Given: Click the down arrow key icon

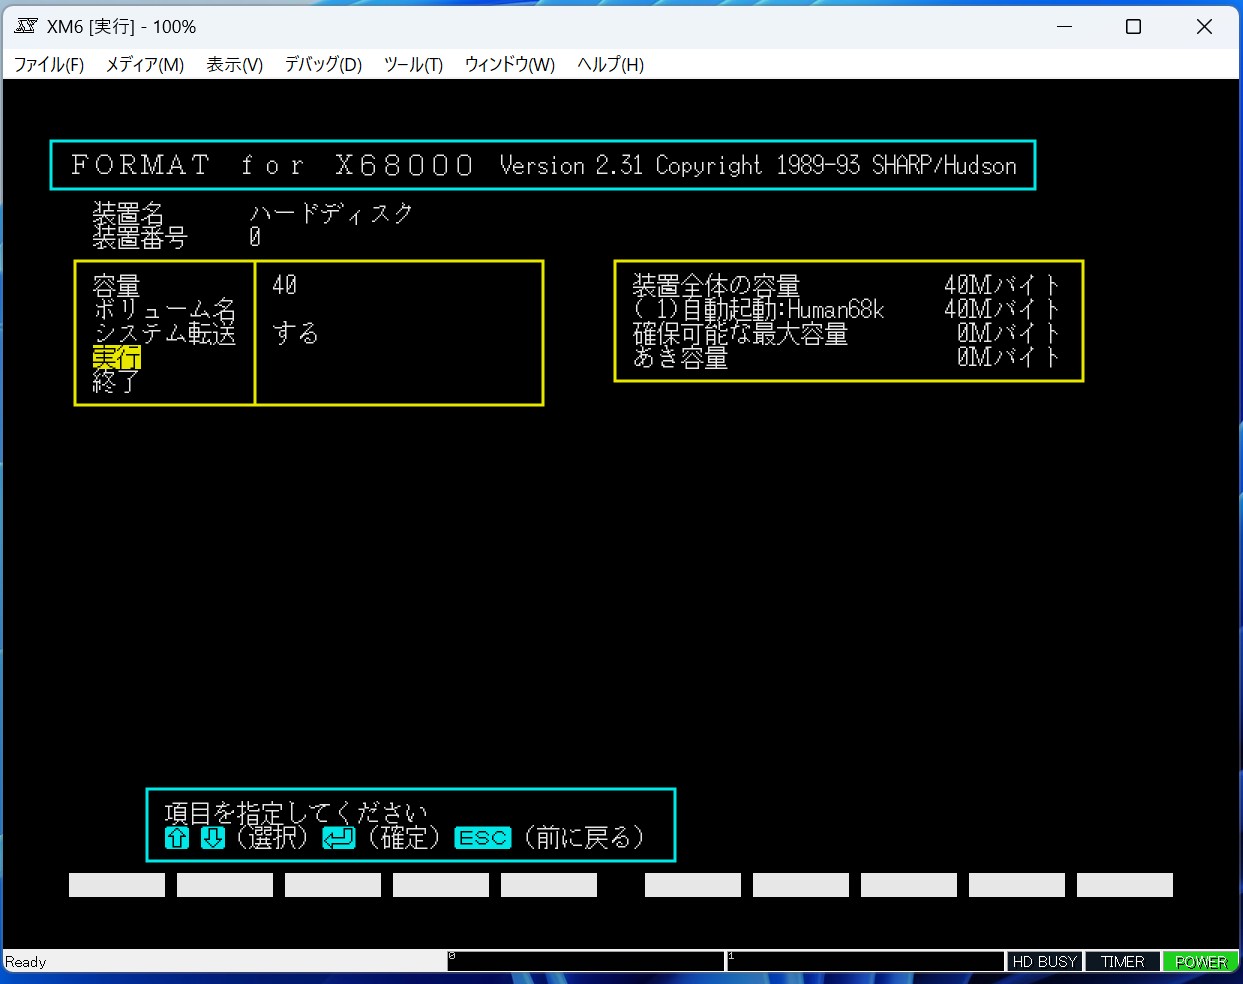Looking at the screenshot, I should (x=213, y=838).
